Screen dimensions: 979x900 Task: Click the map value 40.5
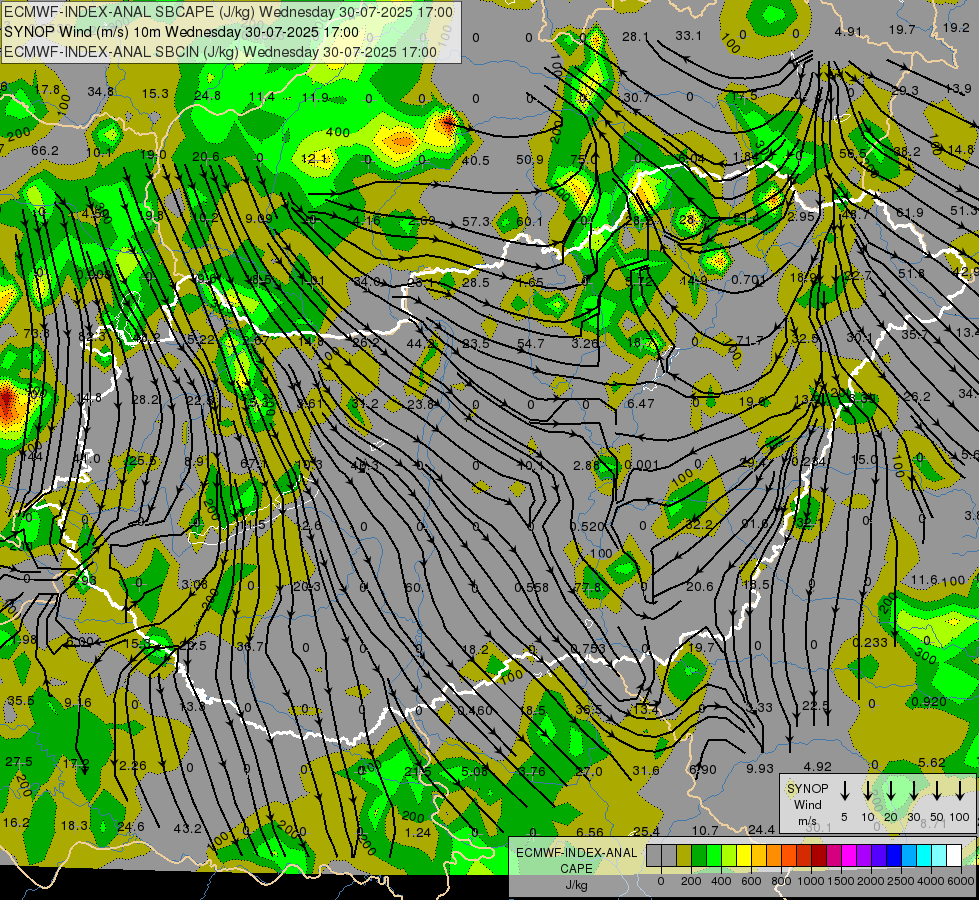coord(475,160)
